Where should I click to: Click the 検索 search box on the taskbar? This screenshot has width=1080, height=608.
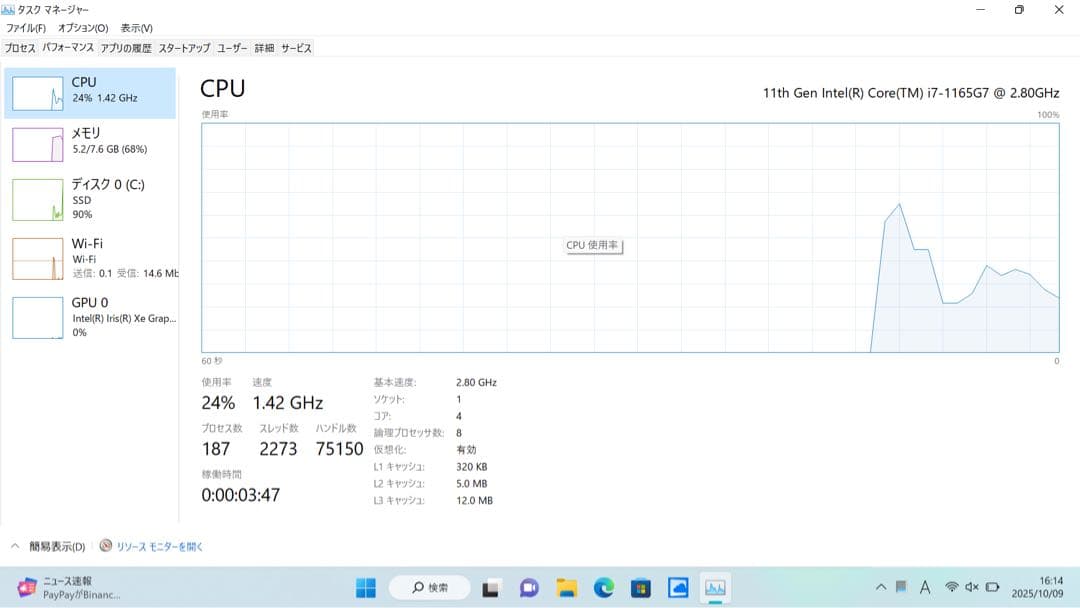point(429,587)
